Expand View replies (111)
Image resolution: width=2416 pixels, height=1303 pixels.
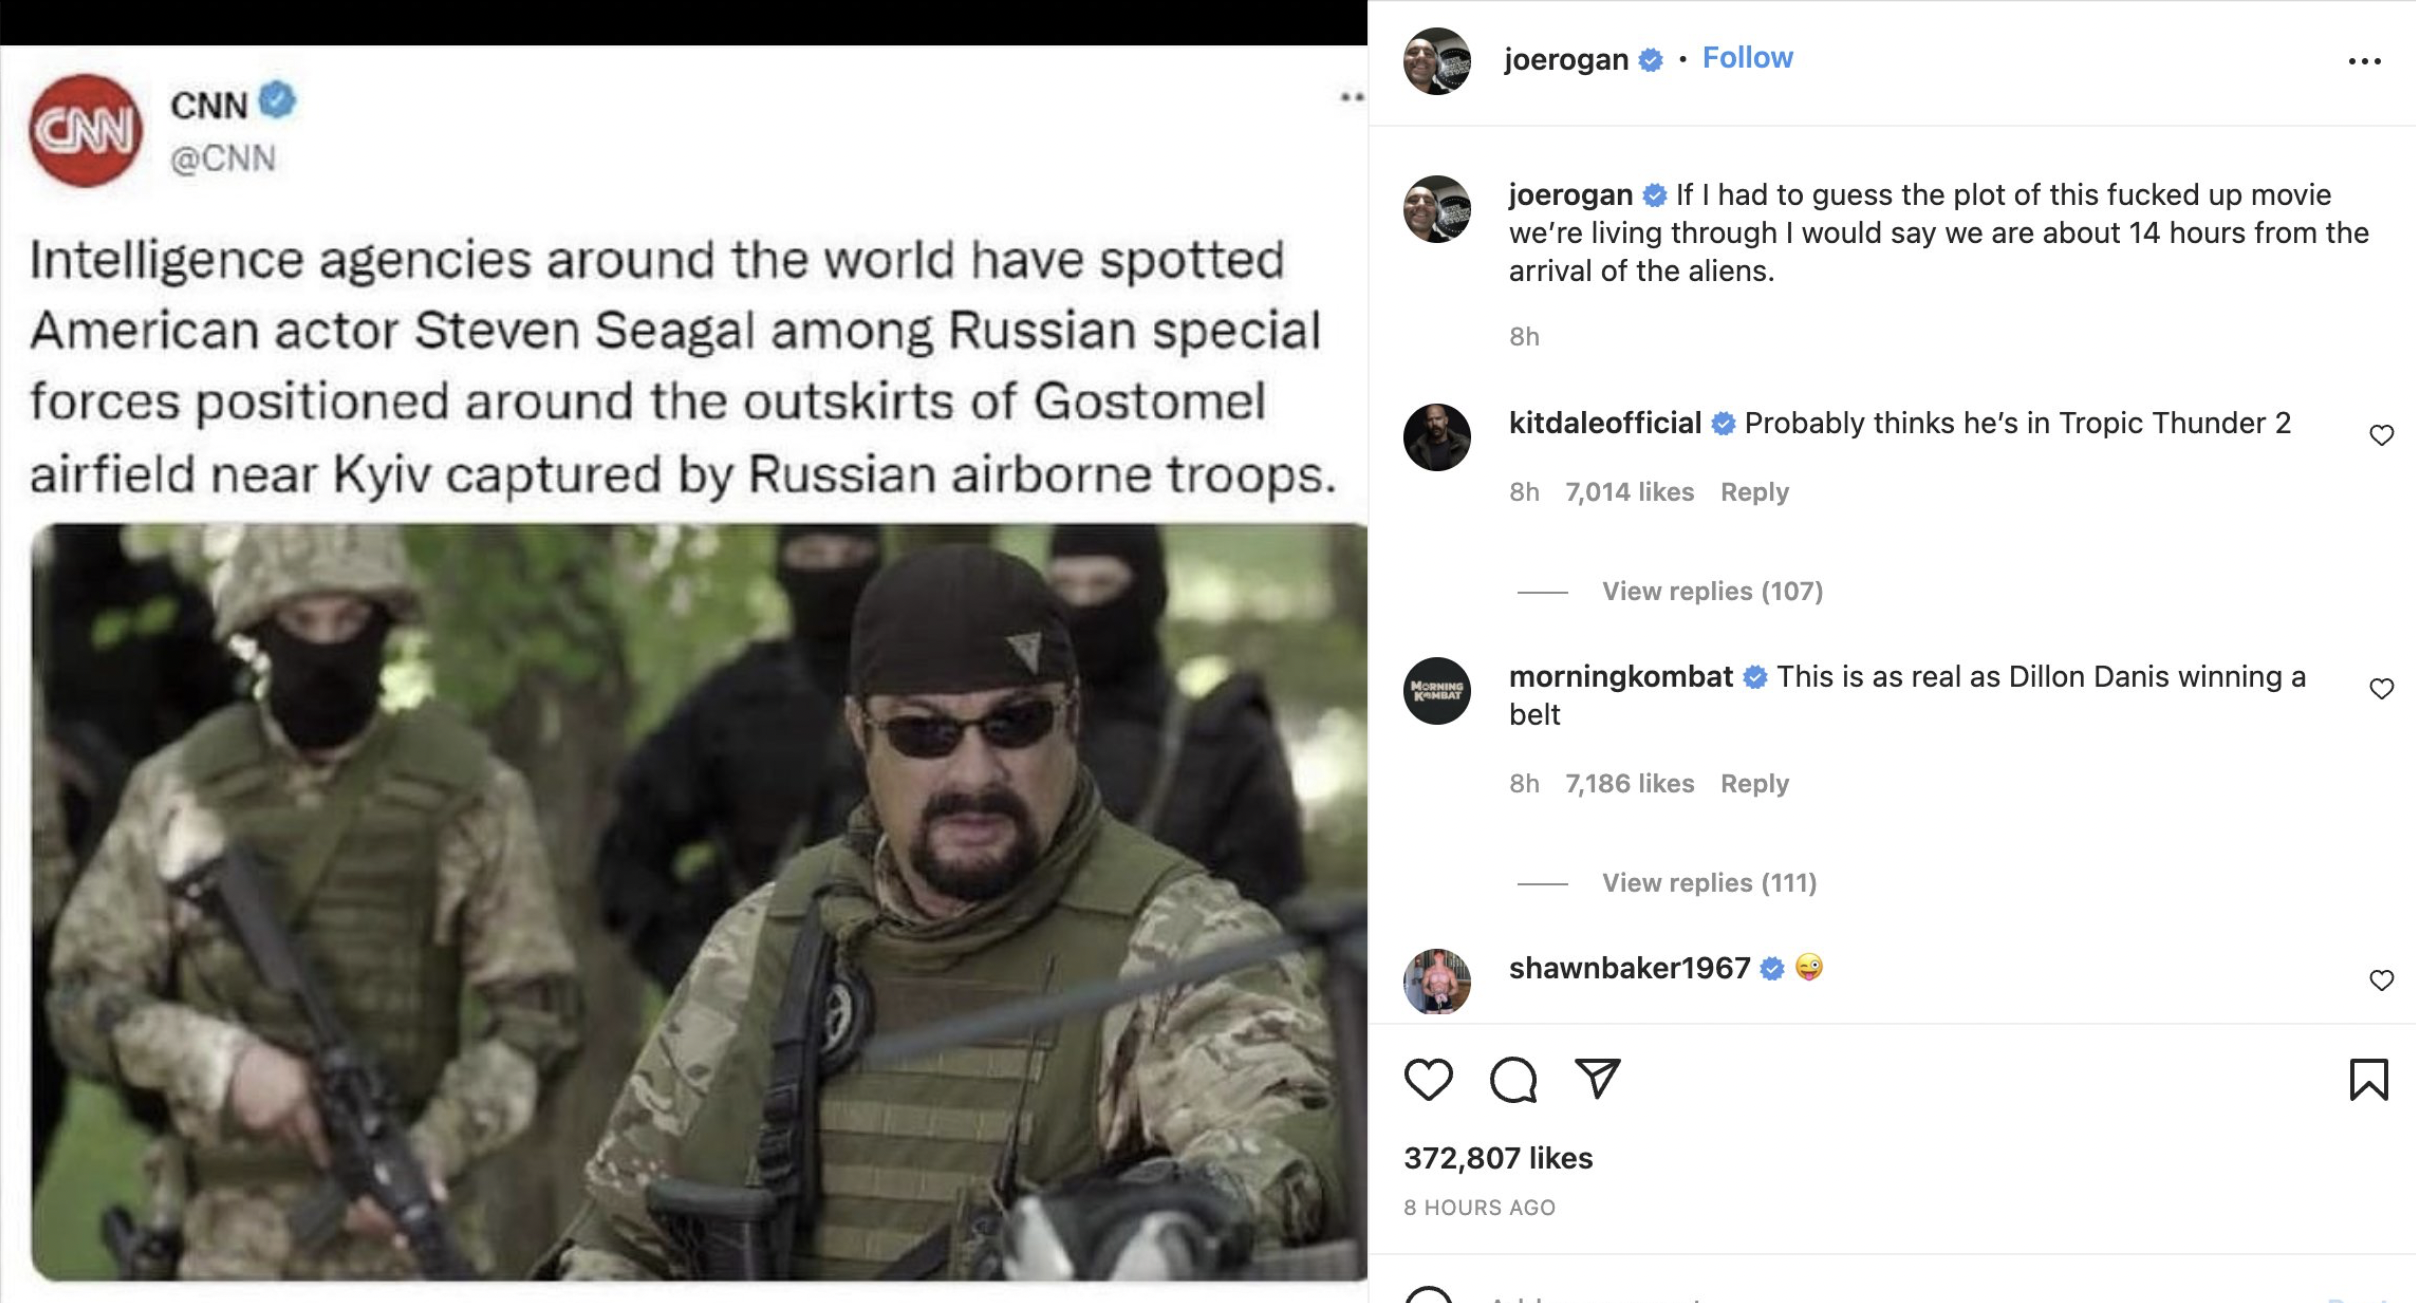pos(1708,883)
